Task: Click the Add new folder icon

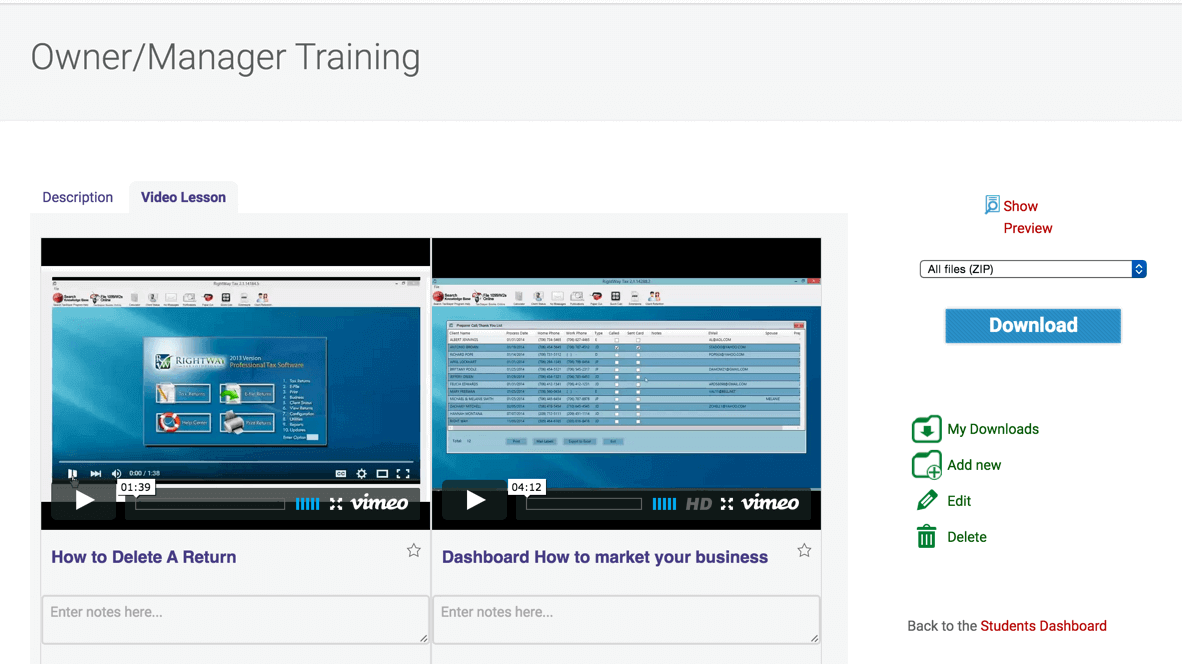Action: [926, 465]
